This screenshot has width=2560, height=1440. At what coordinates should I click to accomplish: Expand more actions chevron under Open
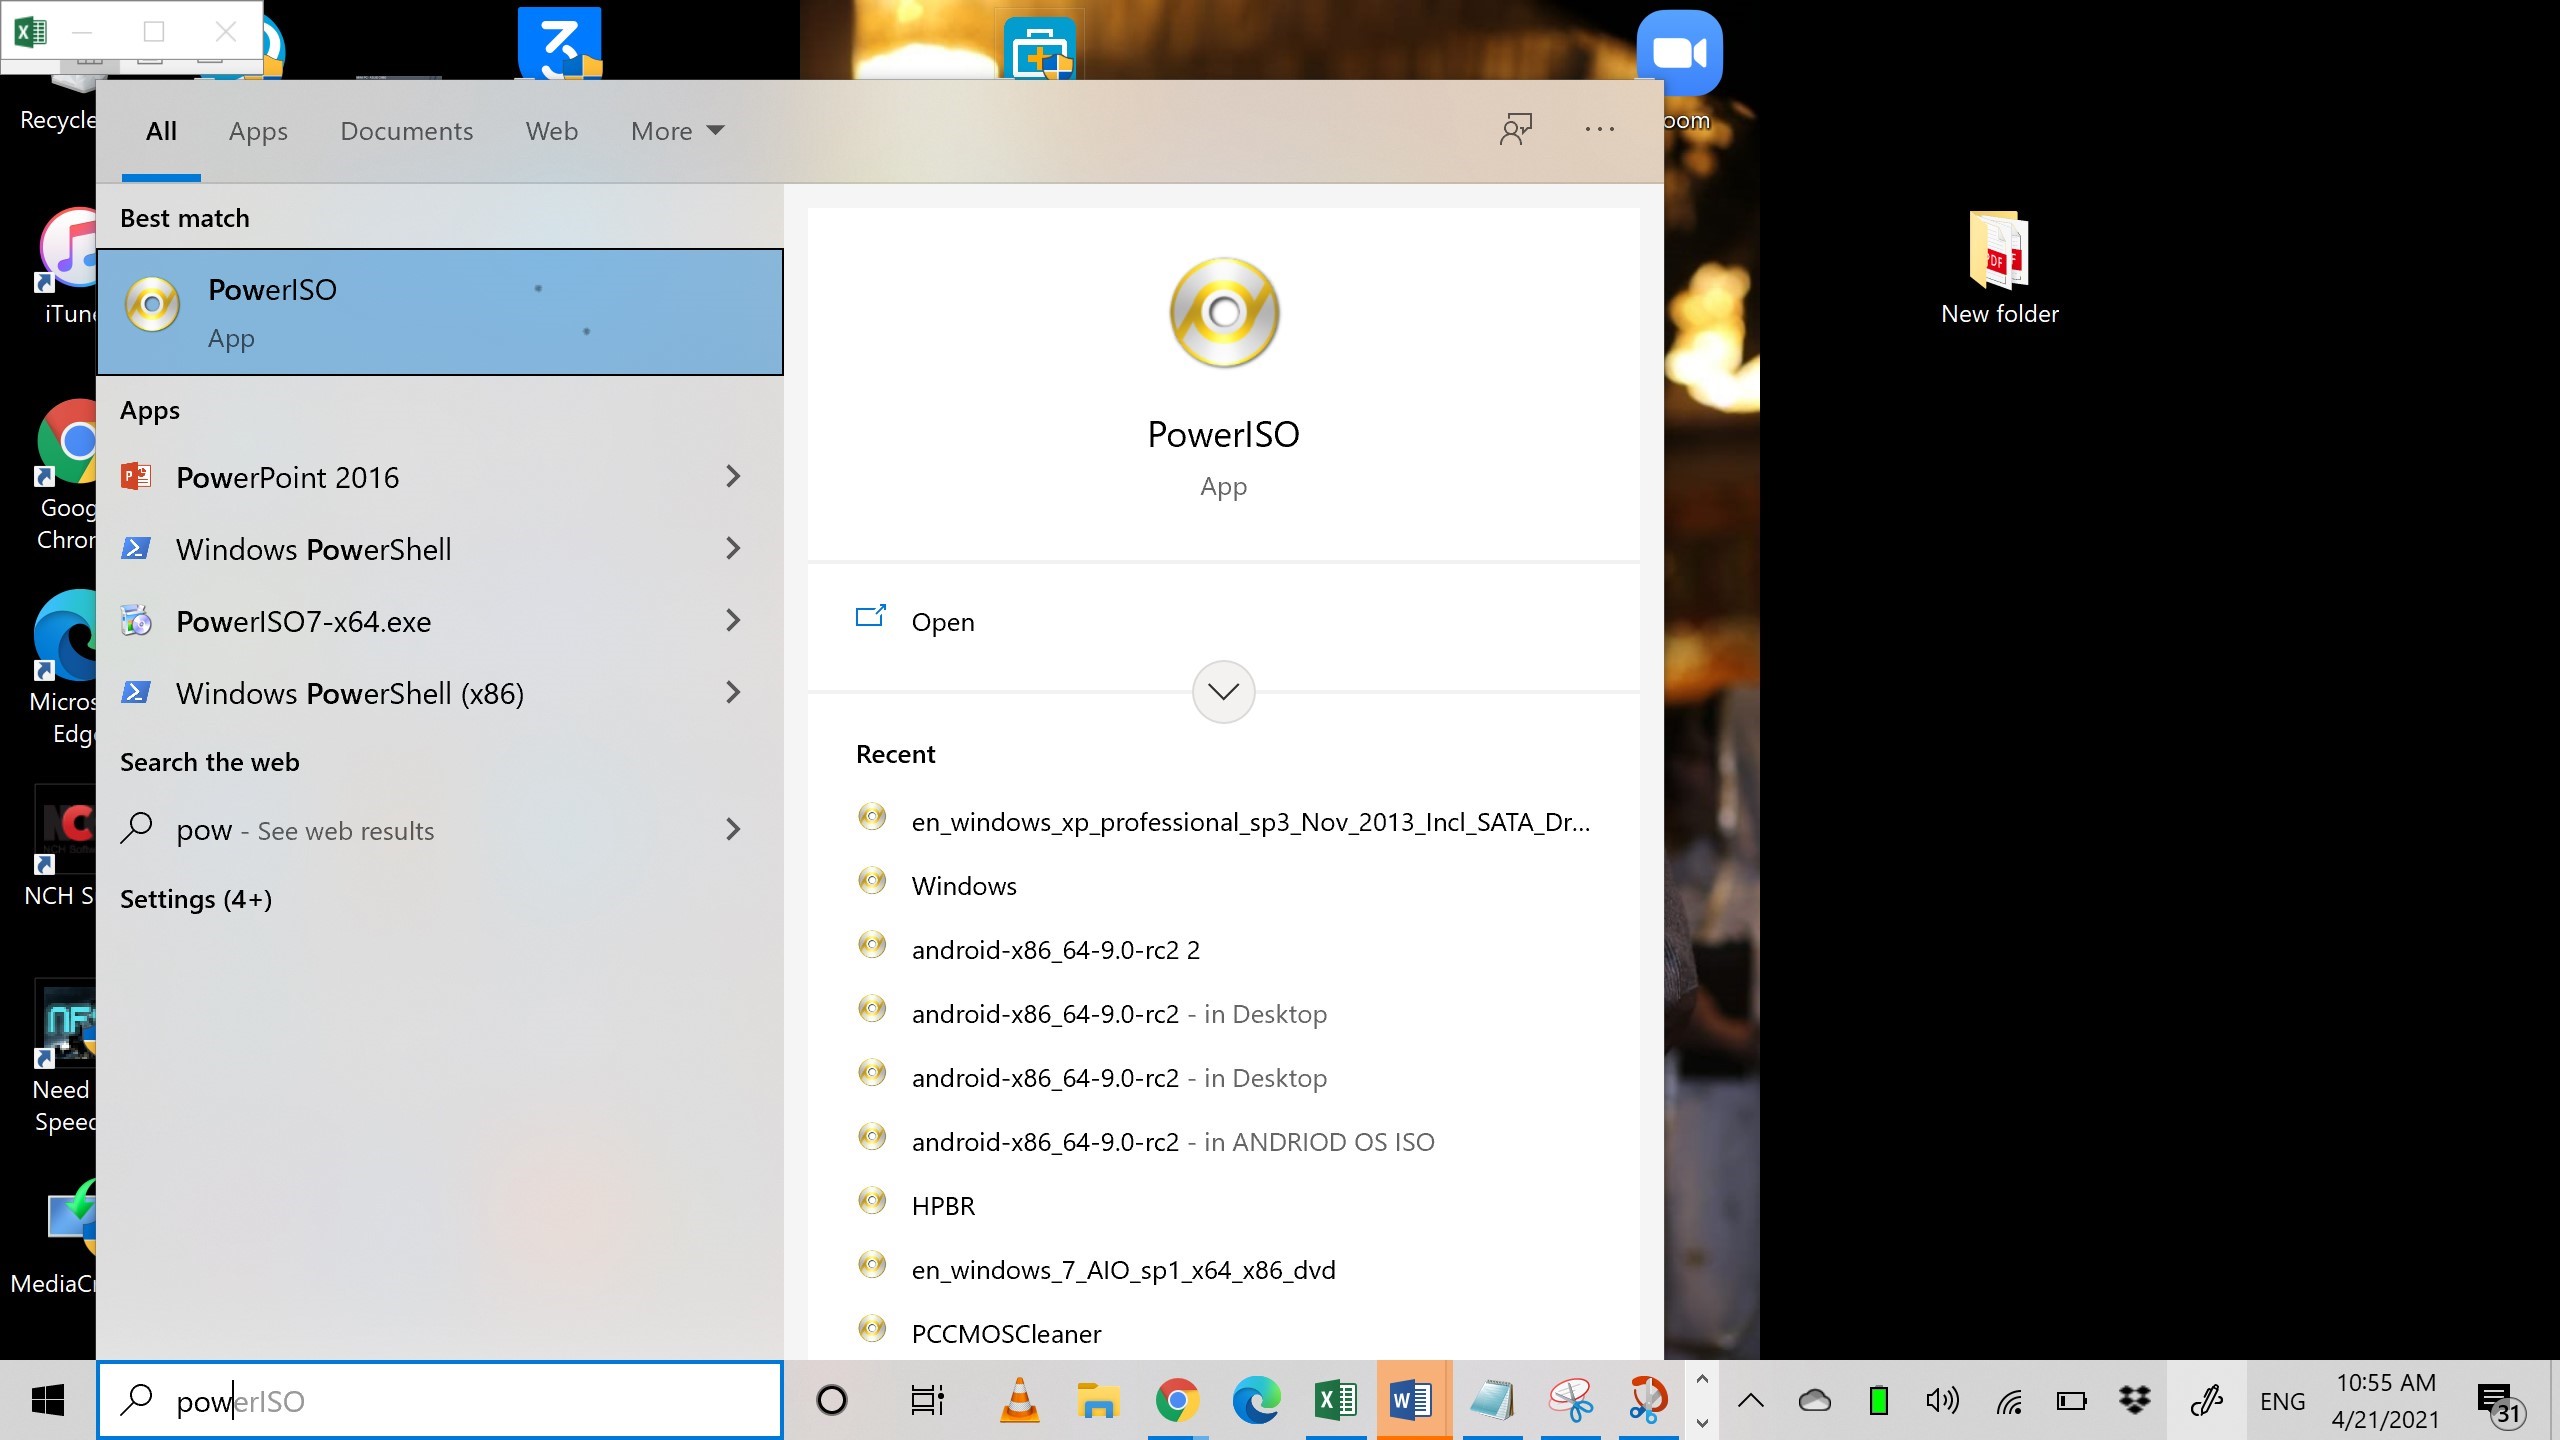[1224, 691]
